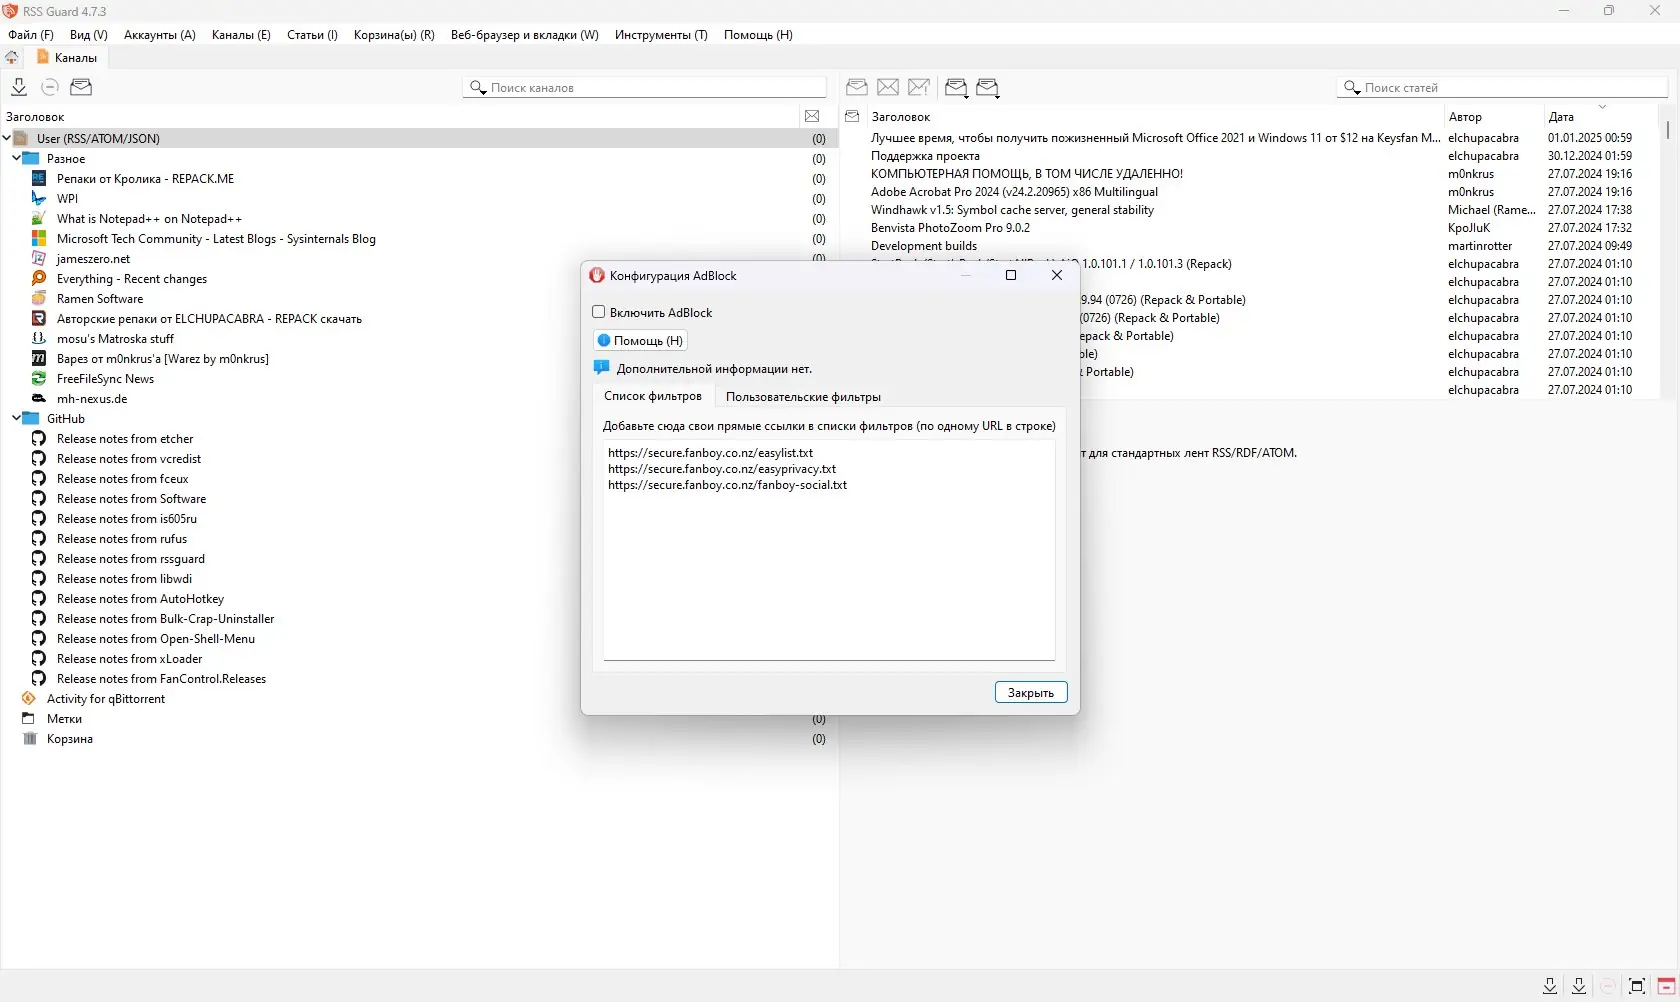Click the WPI feed icon
1680x1002 pixels.
click(39, 199)
